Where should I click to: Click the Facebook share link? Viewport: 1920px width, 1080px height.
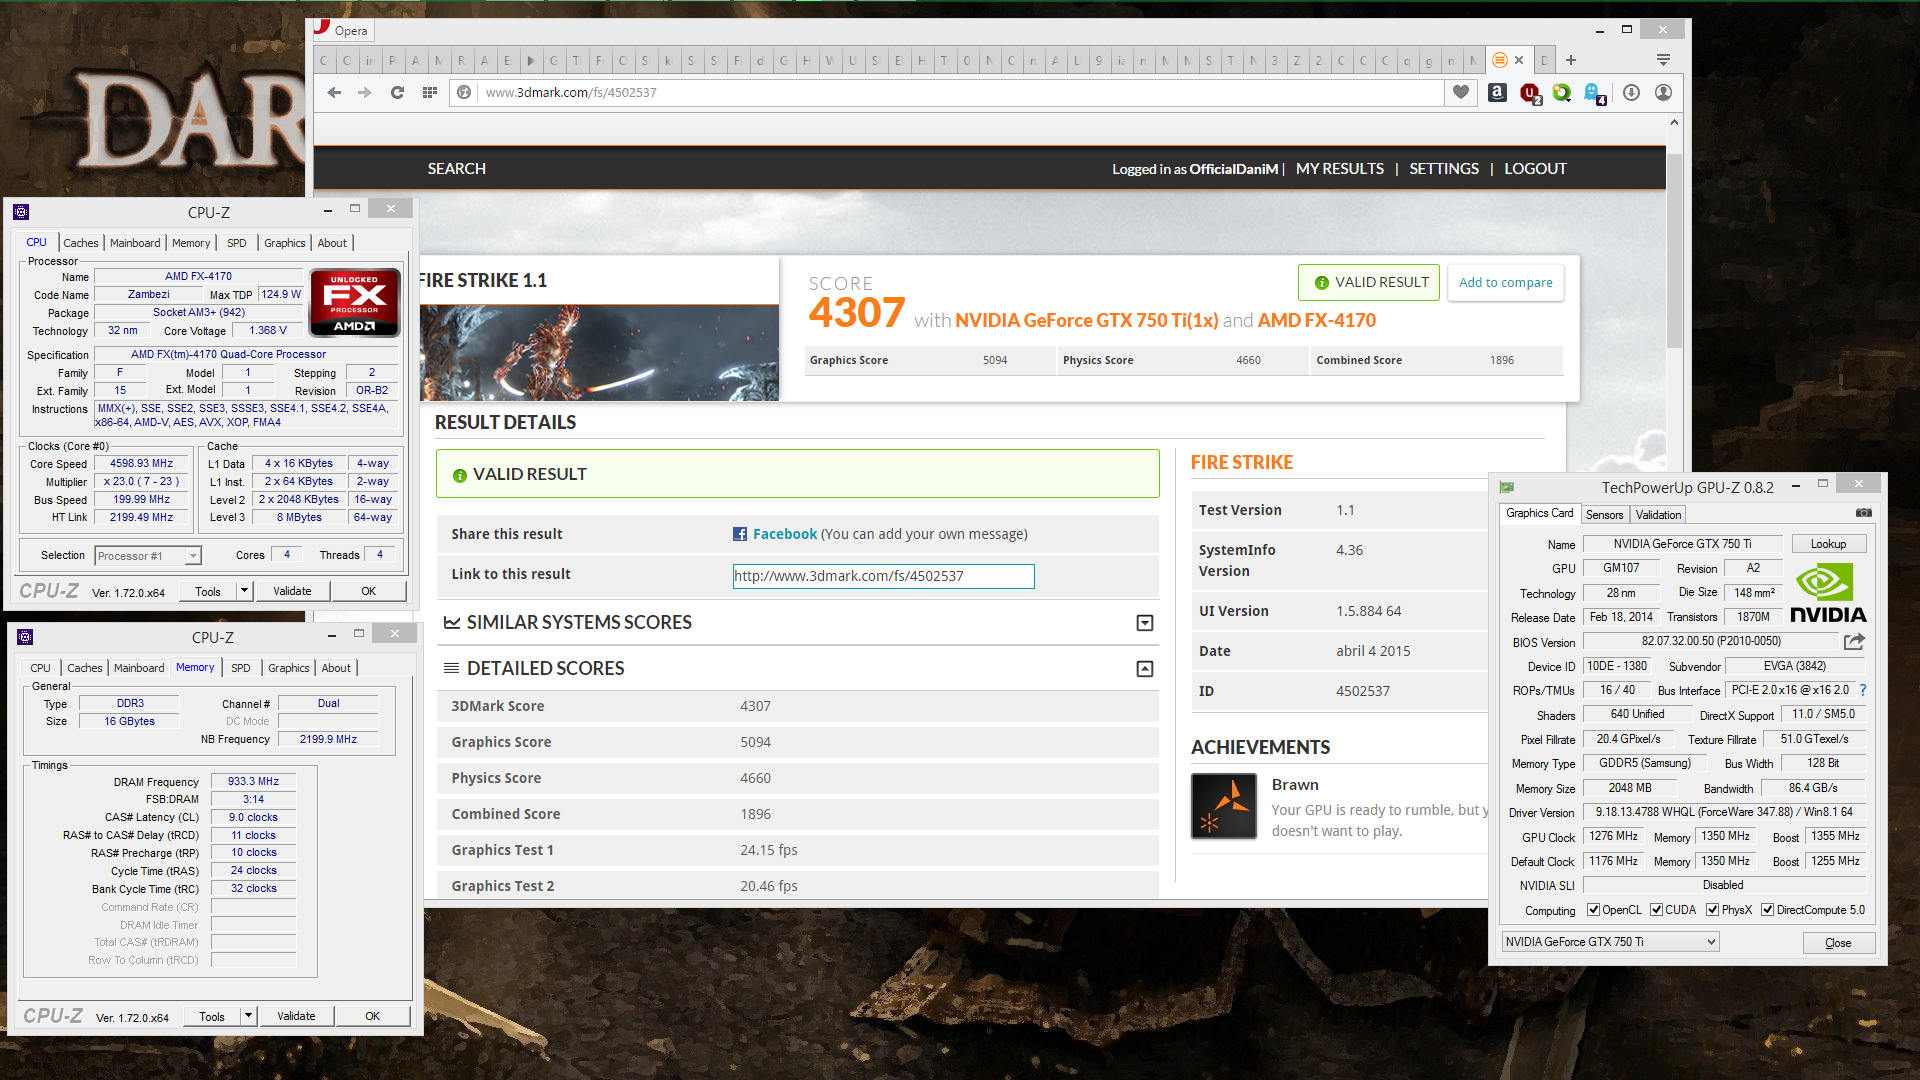click(785, 534)
